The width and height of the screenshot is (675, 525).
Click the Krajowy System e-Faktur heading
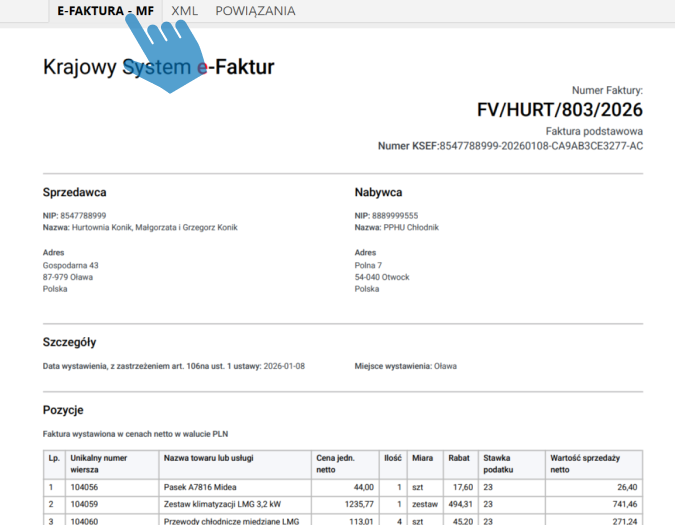[158, 67]
